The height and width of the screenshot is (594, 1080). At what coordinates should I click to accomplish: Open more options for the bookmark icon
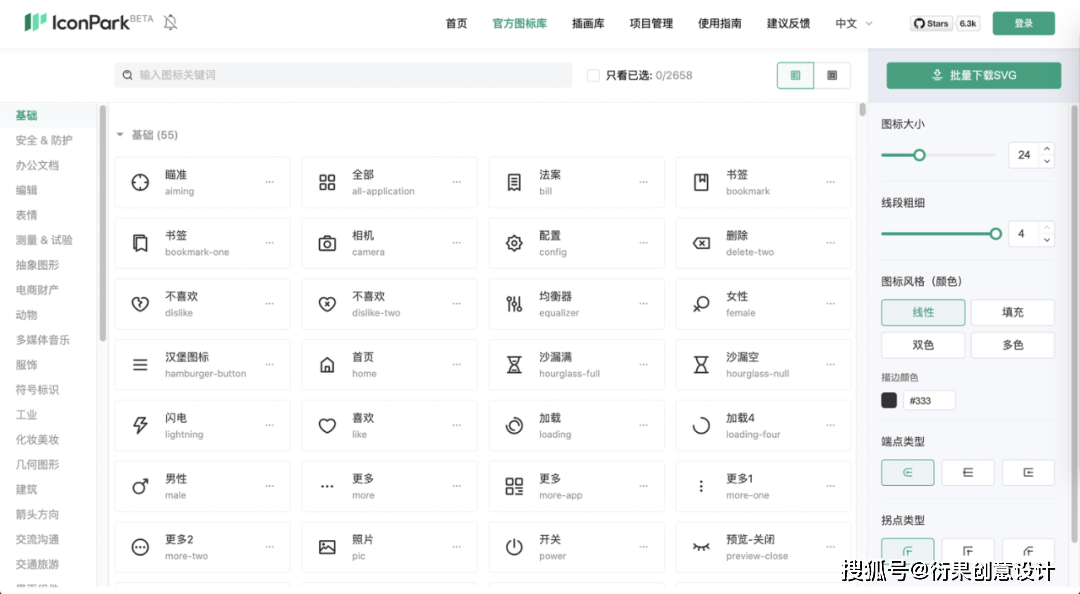830,182
